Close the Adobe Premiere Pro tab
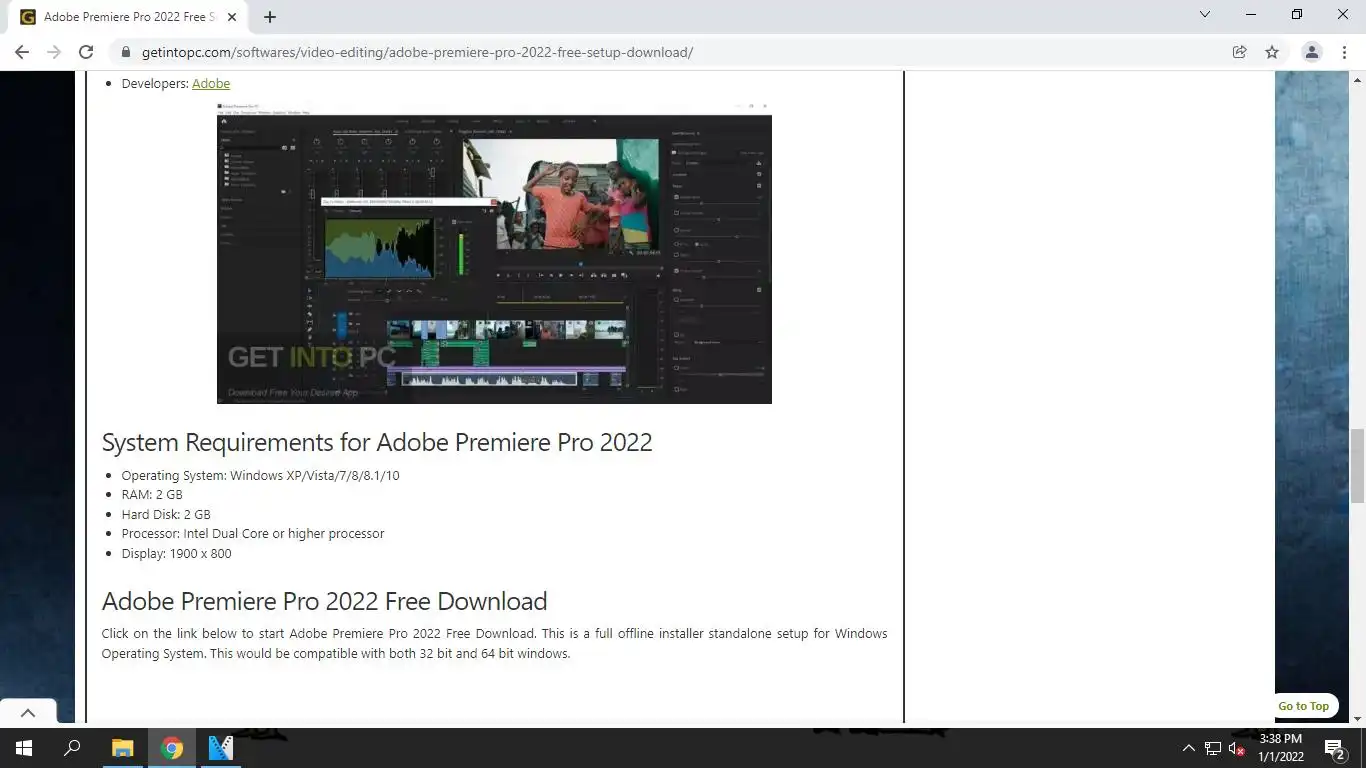1366x768 pixels. coord(232,17)
